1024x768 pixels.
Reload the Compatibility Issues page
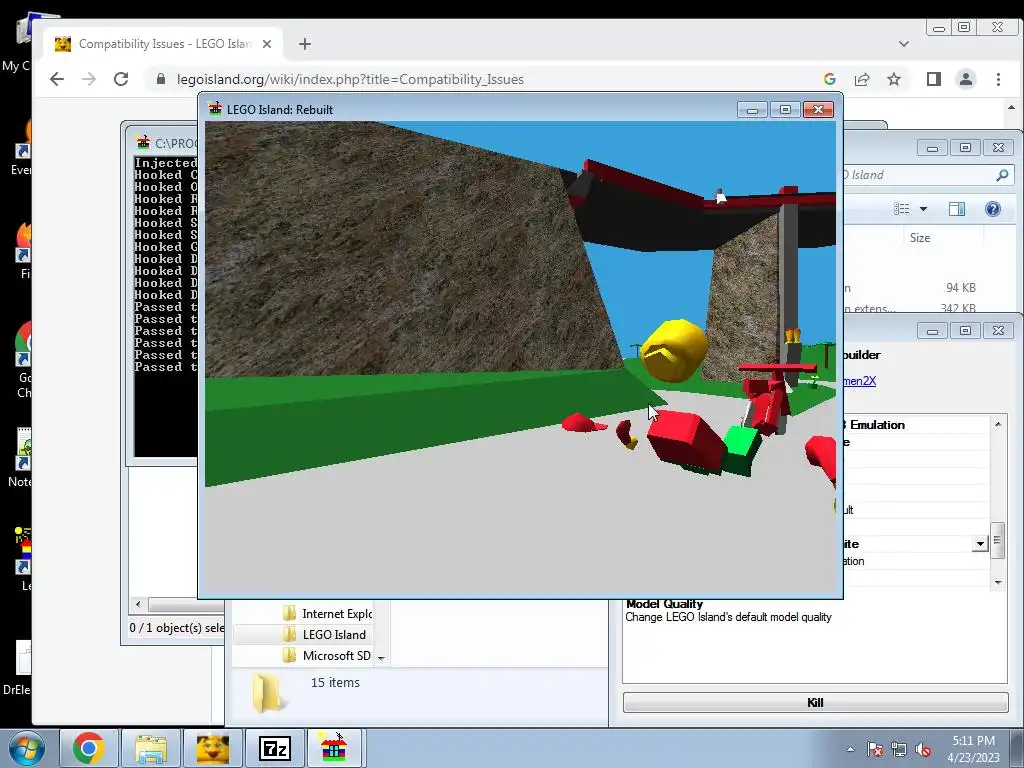(121, 79)
